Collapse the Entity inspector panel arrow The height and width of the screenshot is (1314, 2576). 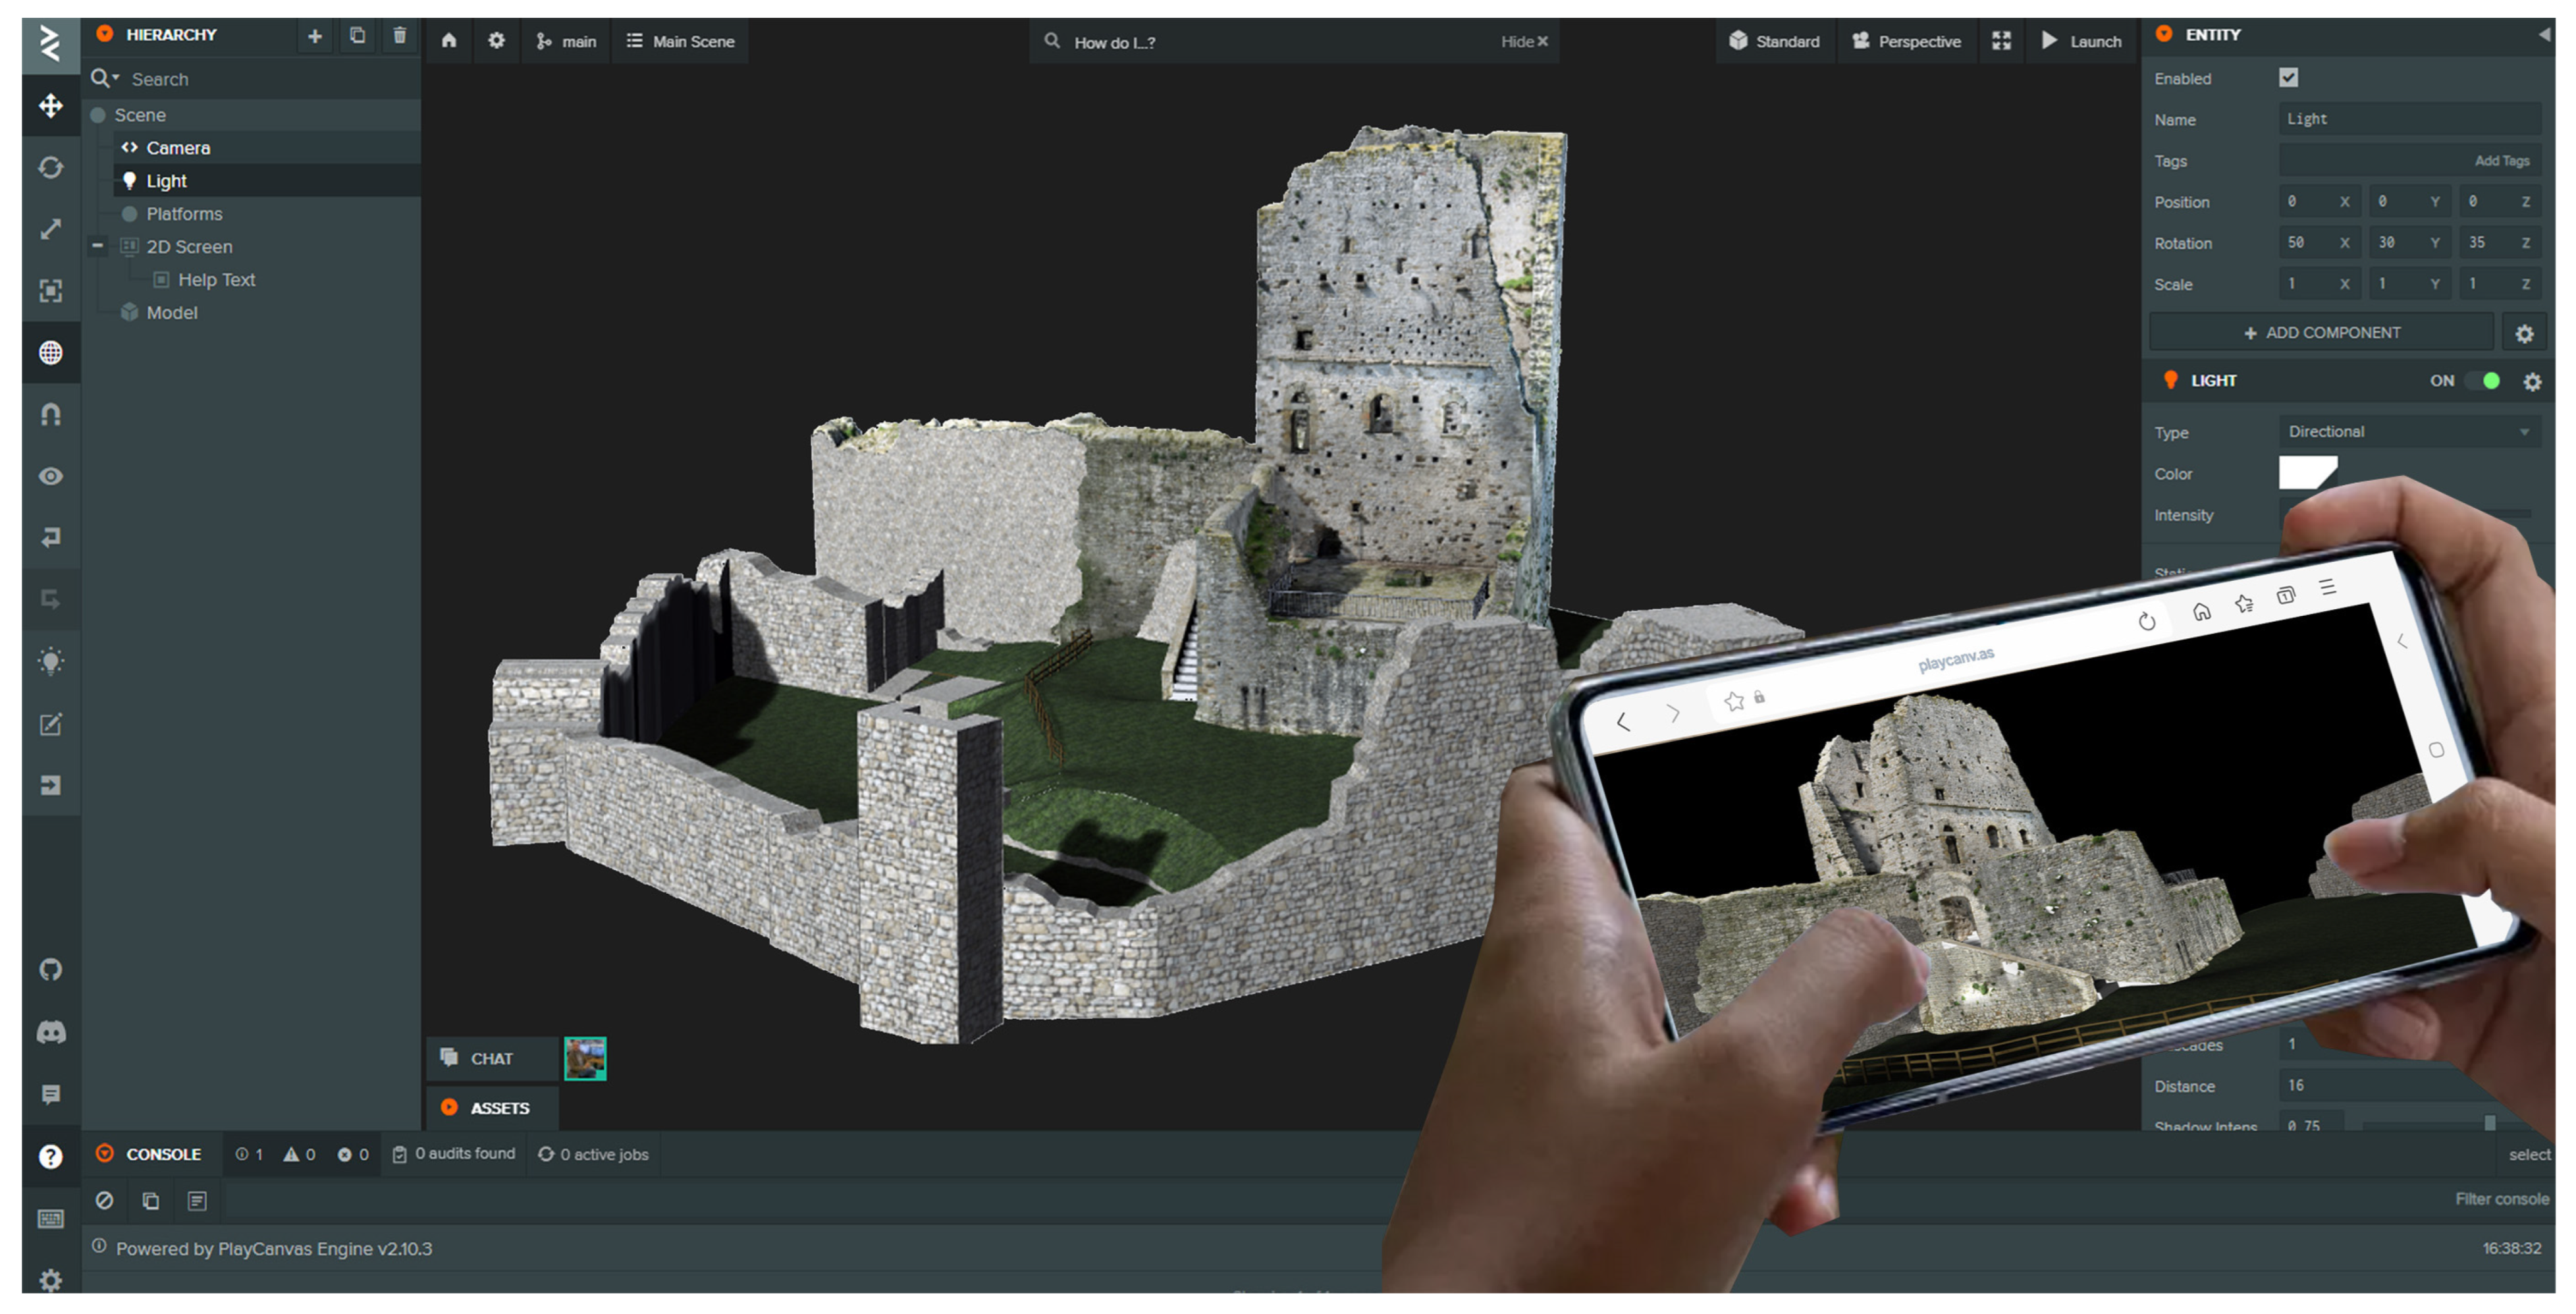(x=2543, y=35)
